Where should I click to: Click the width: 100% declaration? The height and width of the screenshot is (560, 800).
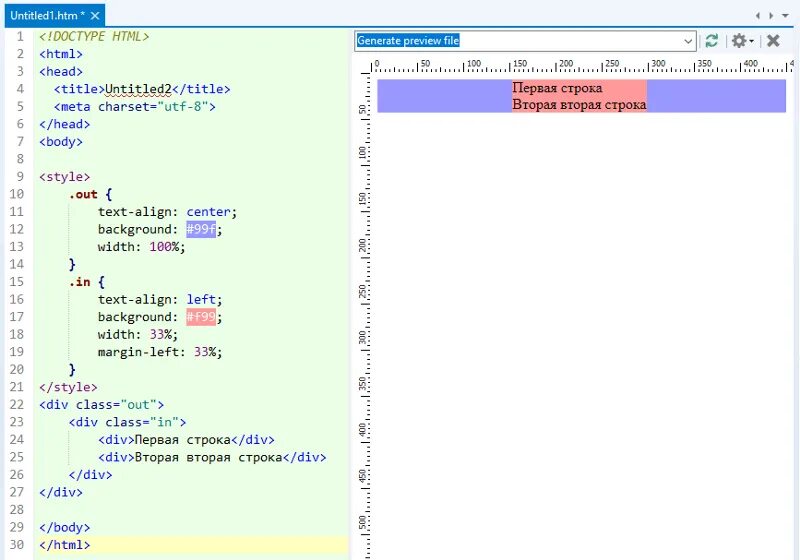pyautogui.click(x=141, y=247)
